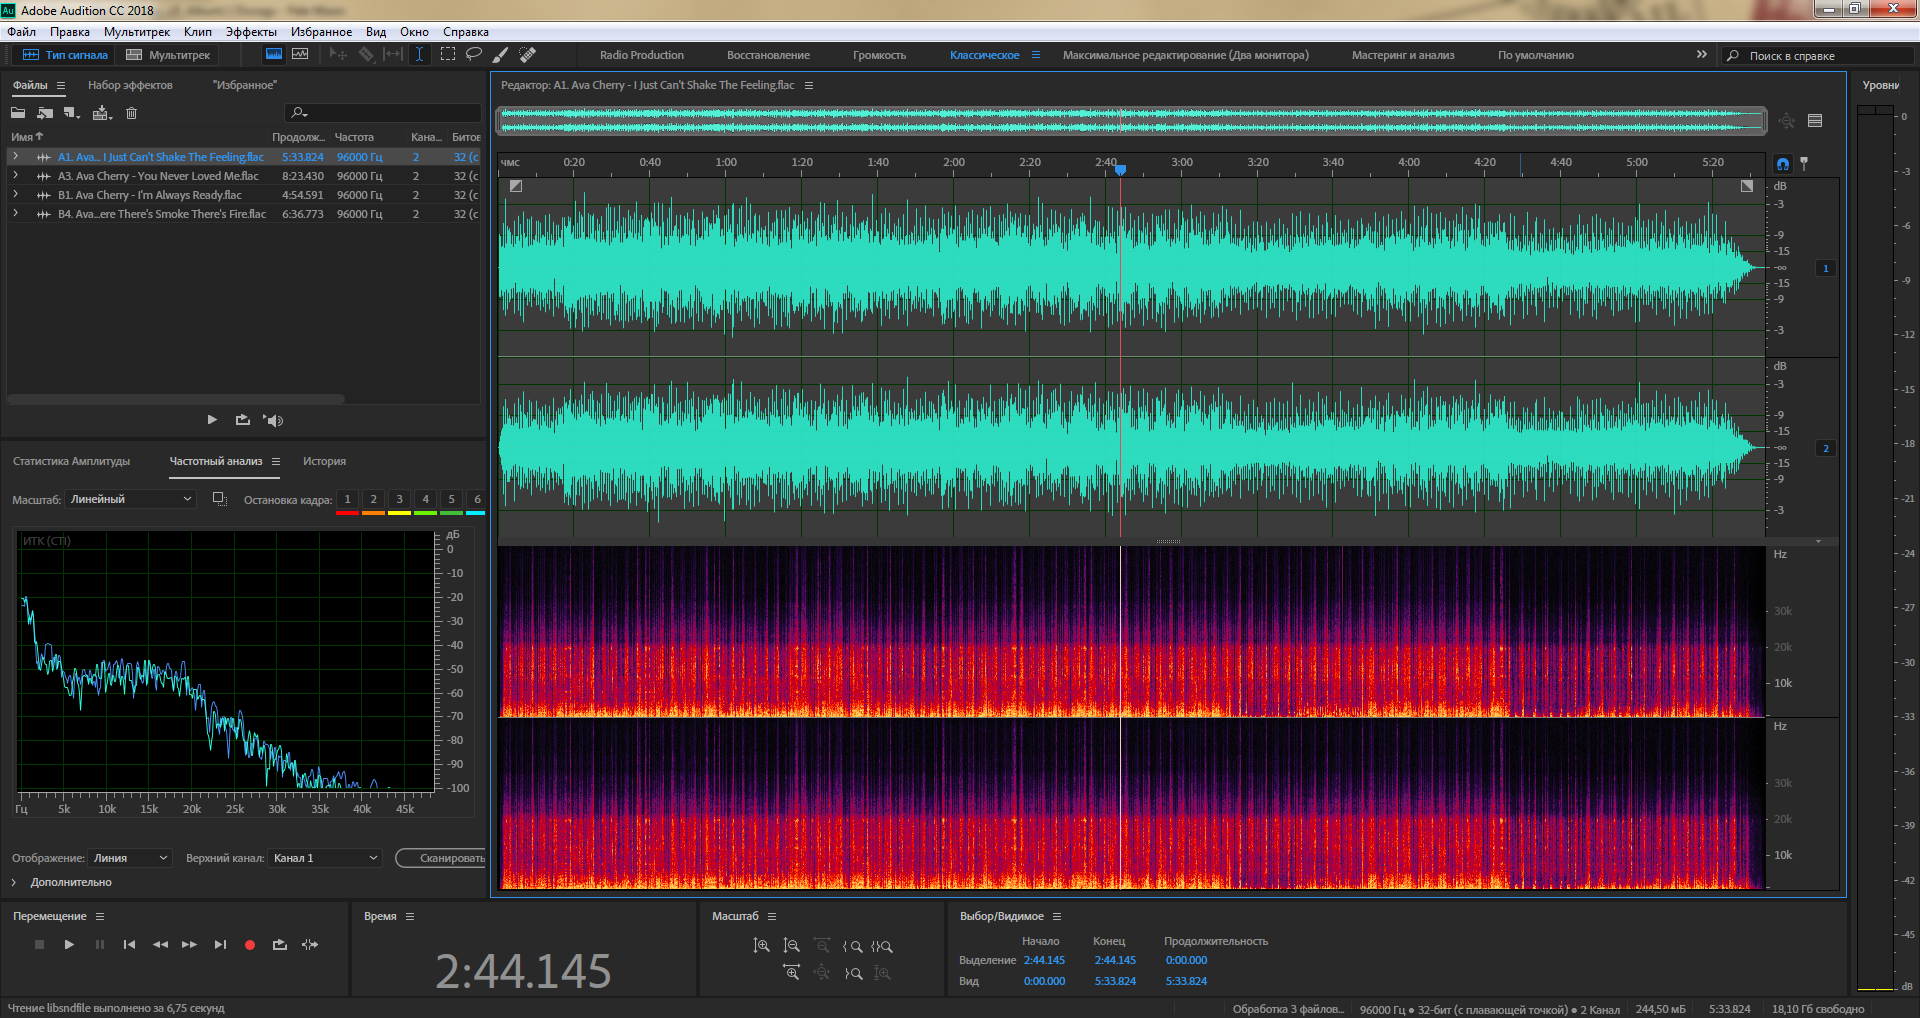This screenshot has height=1018, width=1920.
Task: Play preview in the Files panel
Action: (212, 420)
